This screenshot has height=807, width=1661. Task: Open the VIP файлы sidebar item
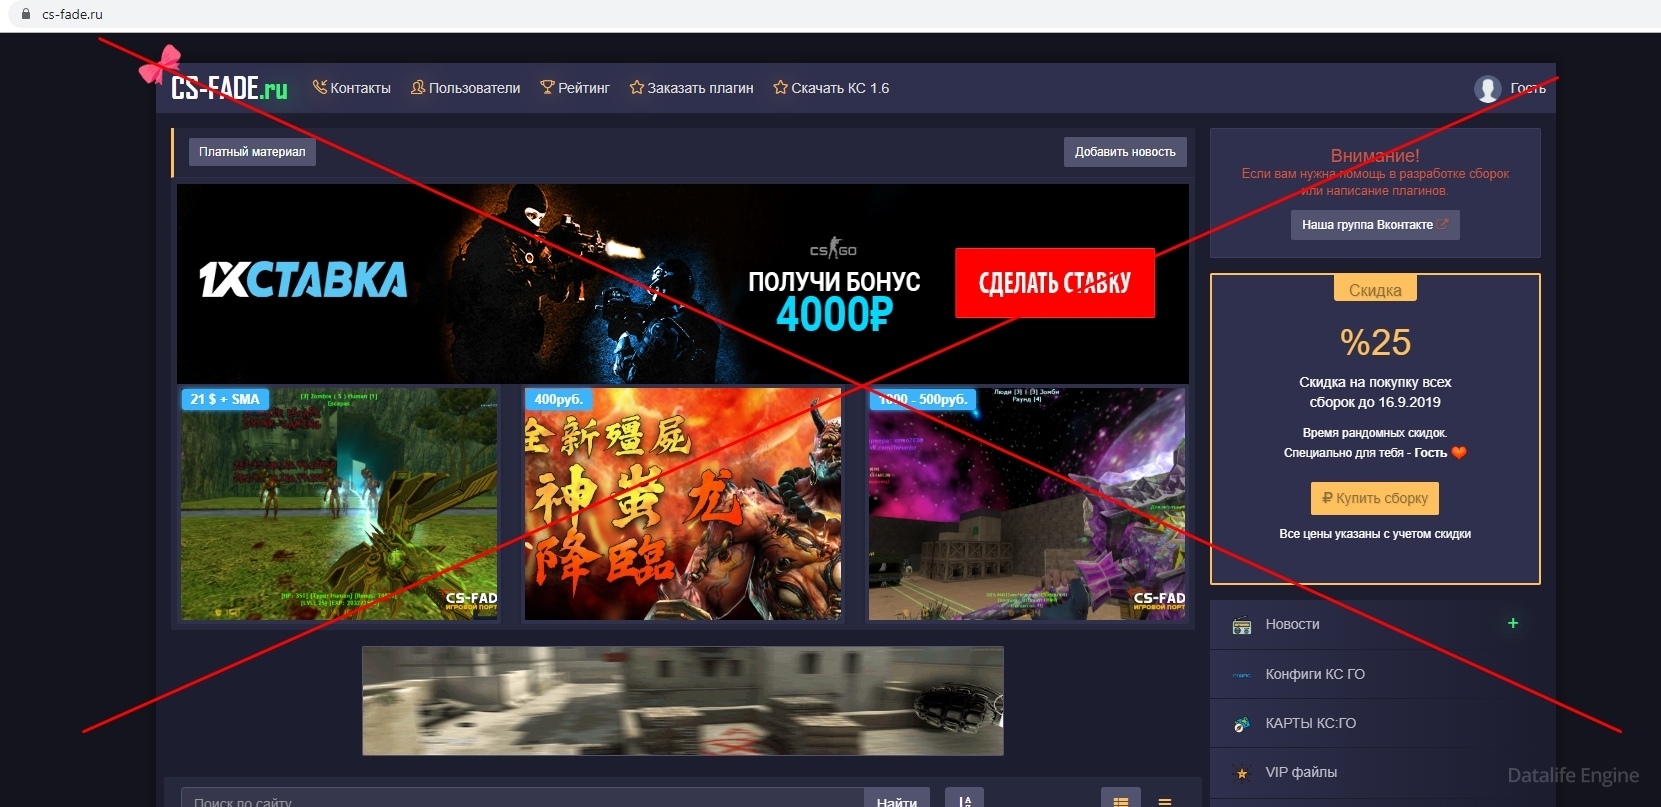click(1375, 772)
